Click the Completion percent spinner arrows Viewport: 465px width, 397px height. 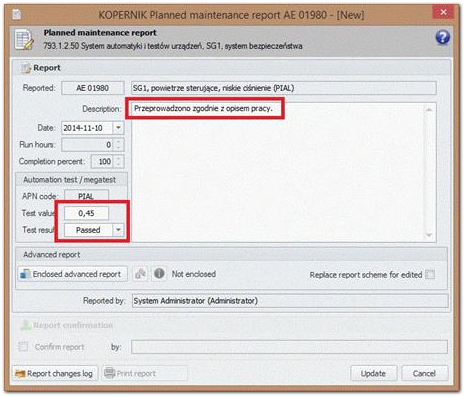click(x=118, y=161)
